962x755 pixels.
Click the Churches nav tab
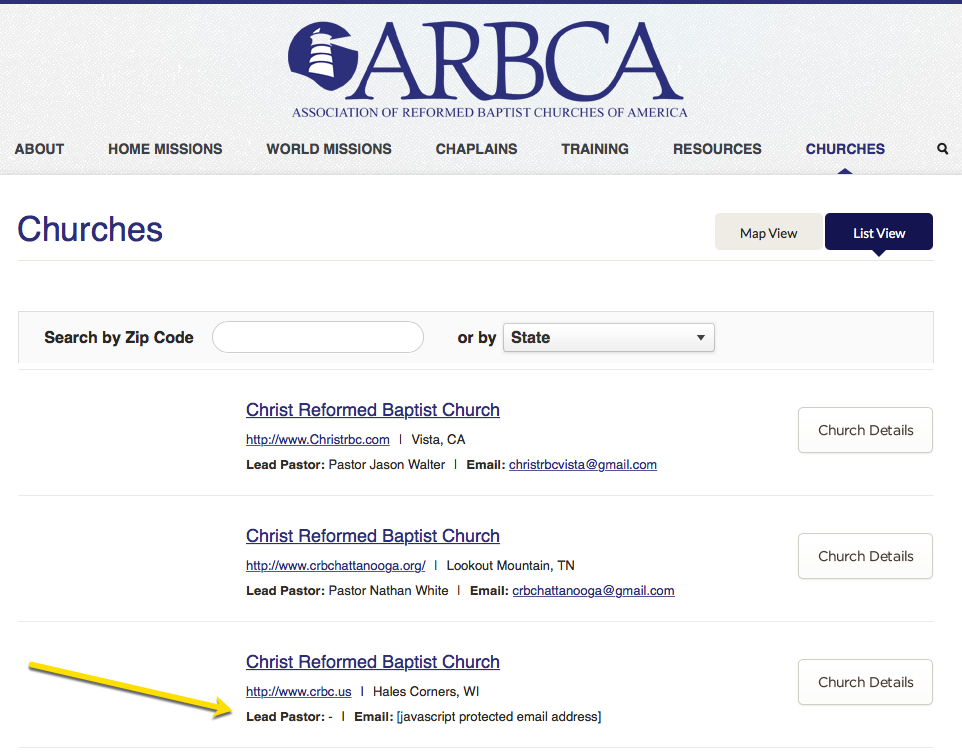tap(845, 149)
